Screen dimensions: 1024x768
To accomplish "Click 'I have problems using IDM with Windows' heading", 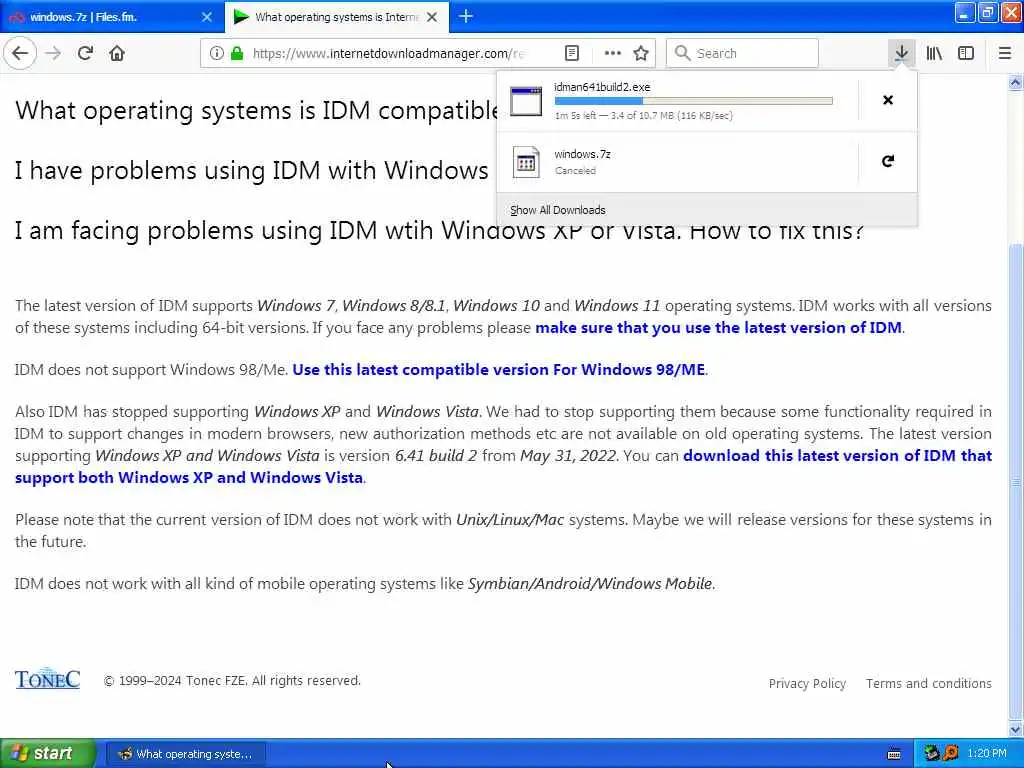I will 251,171.
